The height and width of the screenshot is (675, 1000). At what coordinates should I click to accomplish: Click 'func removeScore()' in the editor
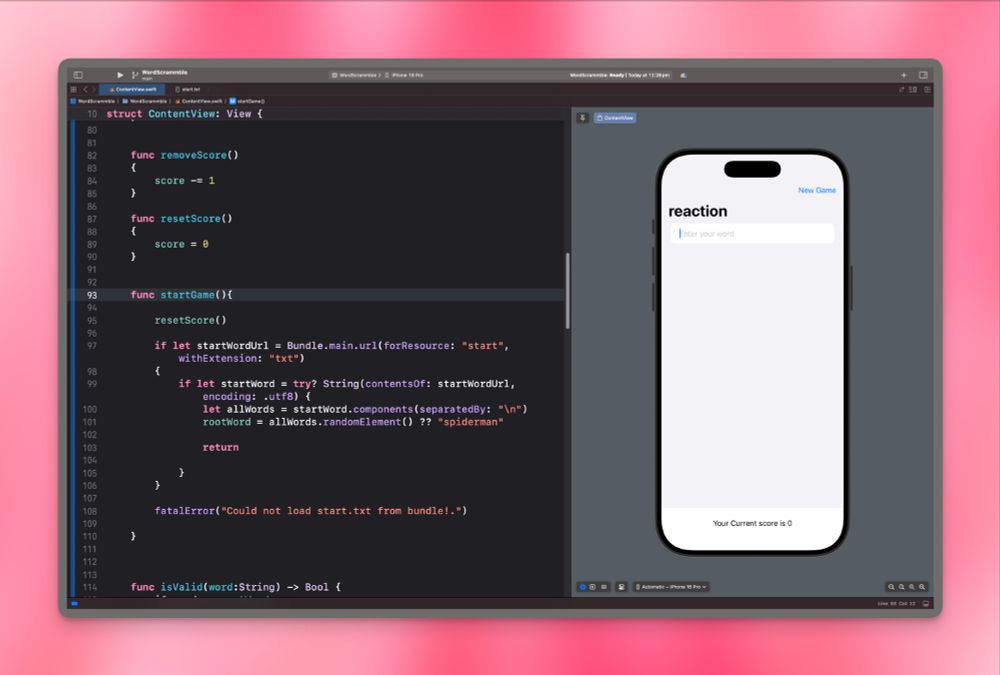click(184, 155)
